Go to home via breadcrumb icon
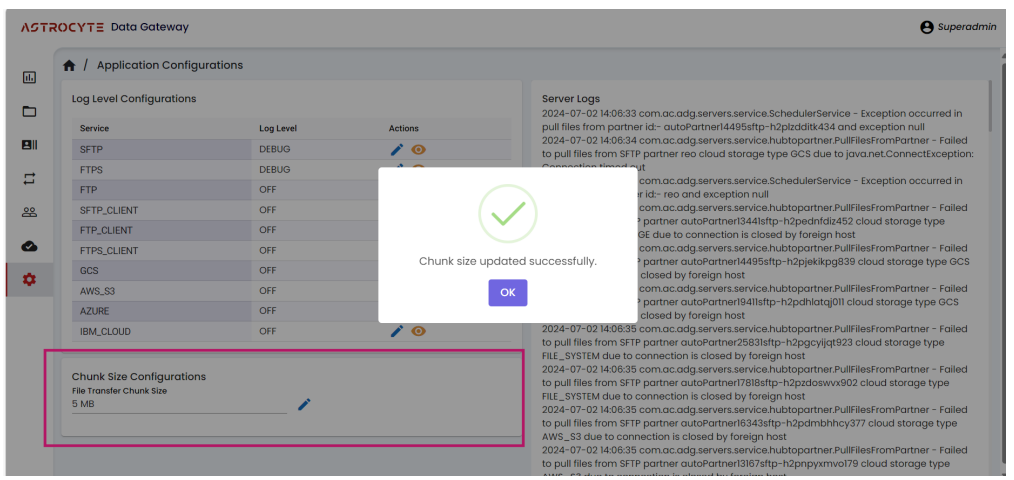Viewport: 1014px width, 480px height. pos(69,66)
